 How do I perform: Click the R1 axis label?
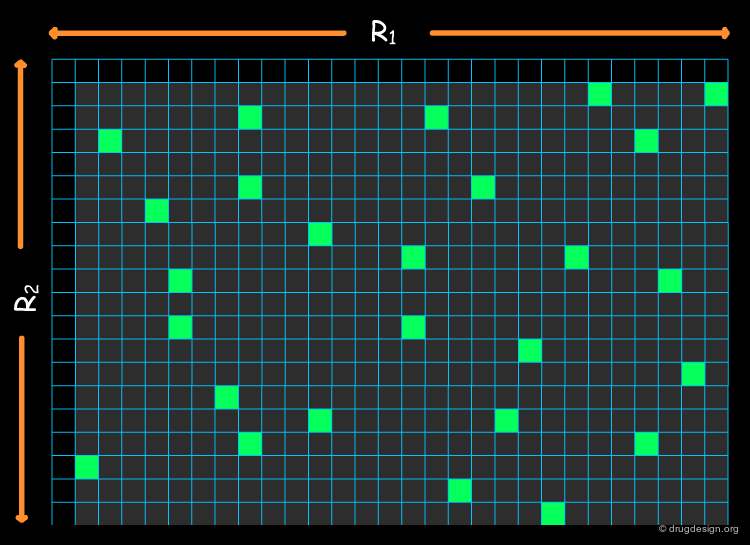(x=384, y=33)
